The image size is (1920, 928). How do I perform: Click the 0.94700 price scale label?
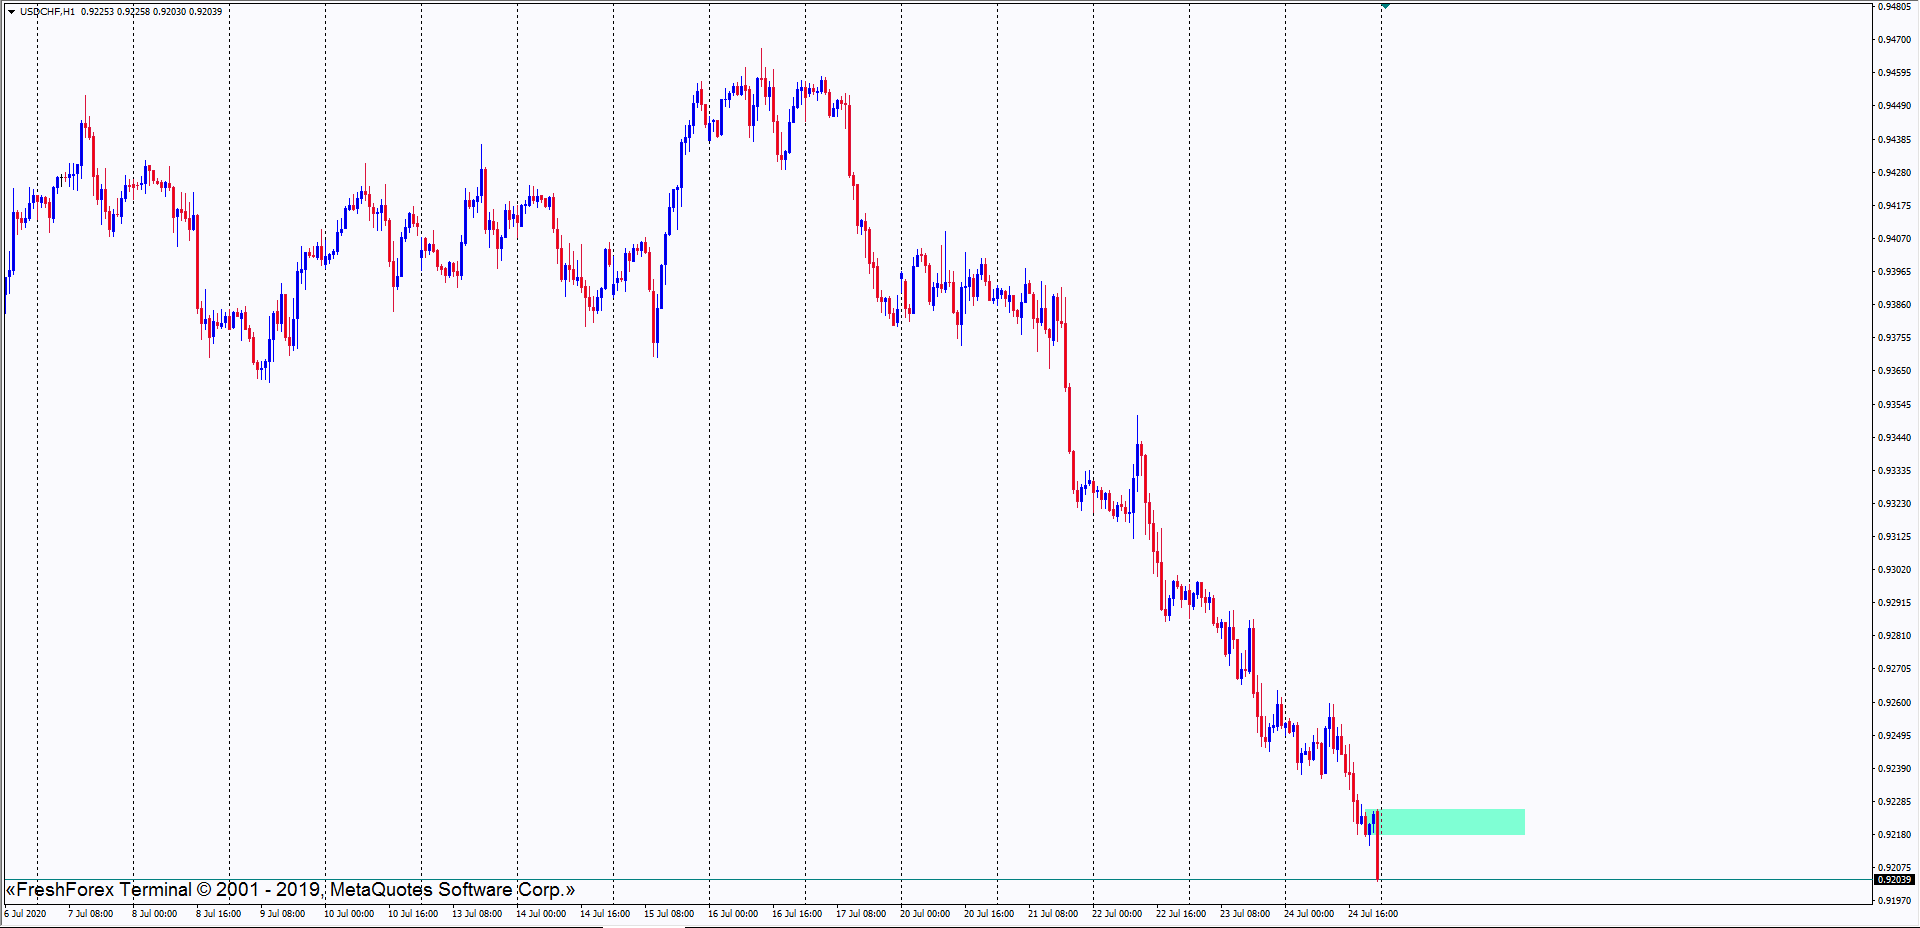pos(1893,40)
